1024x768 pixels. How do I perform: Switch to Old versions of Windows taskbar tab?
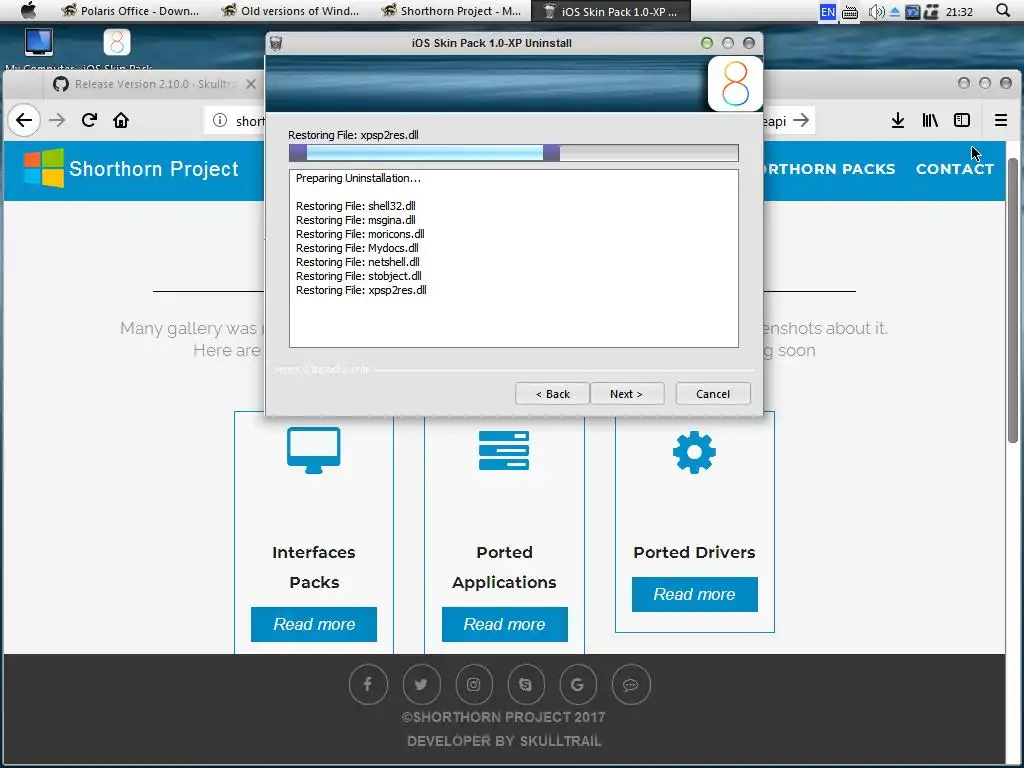pos(290,10)
